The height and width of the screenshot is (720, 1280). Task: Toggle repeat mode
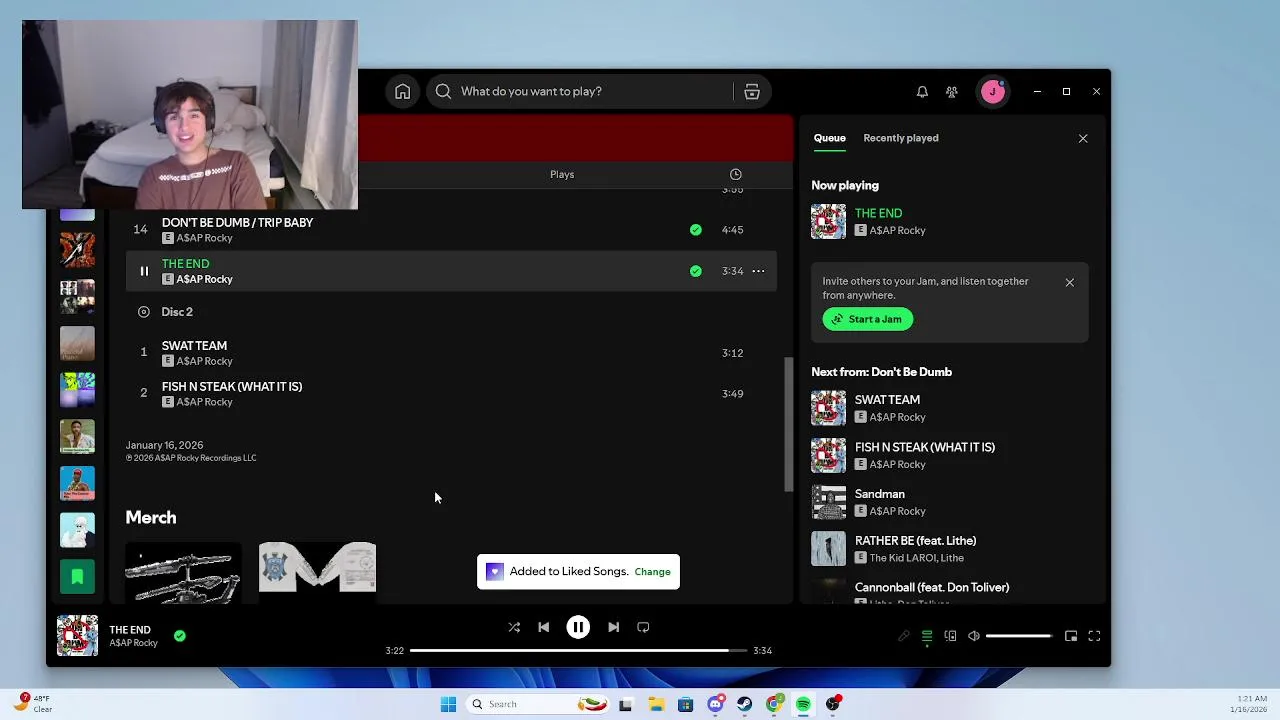tap(643, 627)
